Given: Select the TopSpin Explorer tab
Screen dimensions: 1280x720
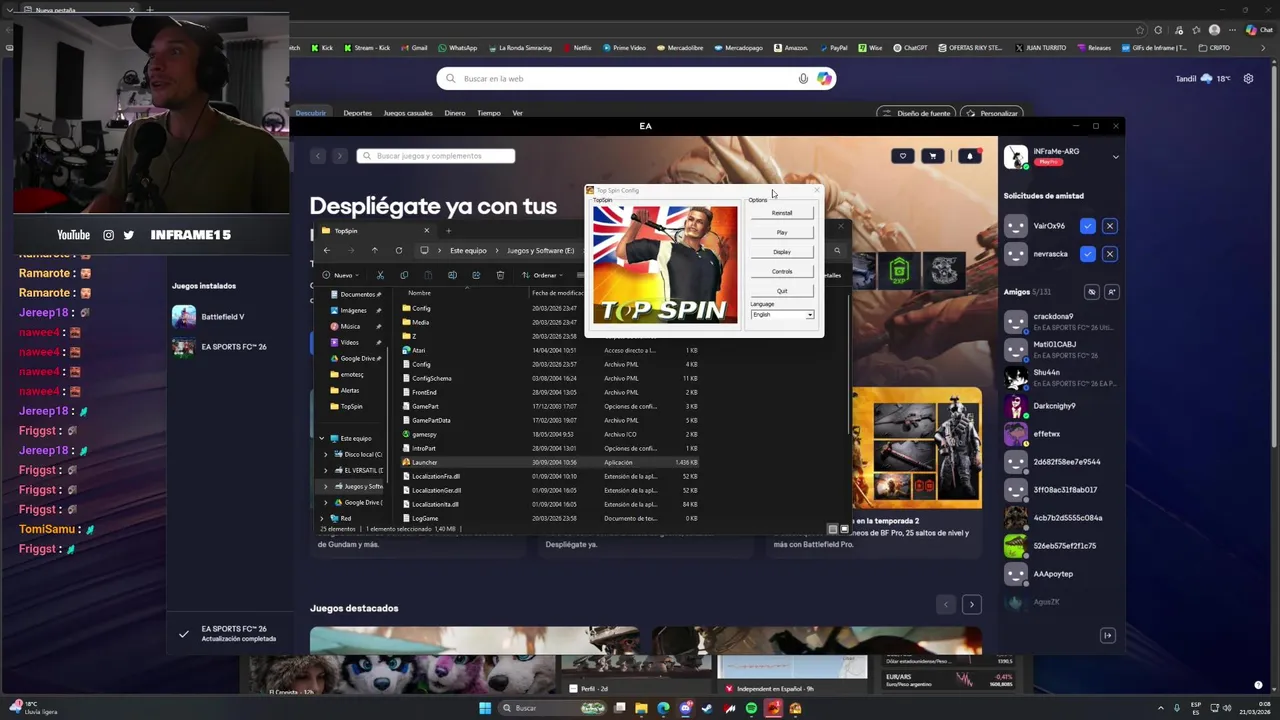Looking at the screenshot, I should pyautogui.click(x=375, y=231).
